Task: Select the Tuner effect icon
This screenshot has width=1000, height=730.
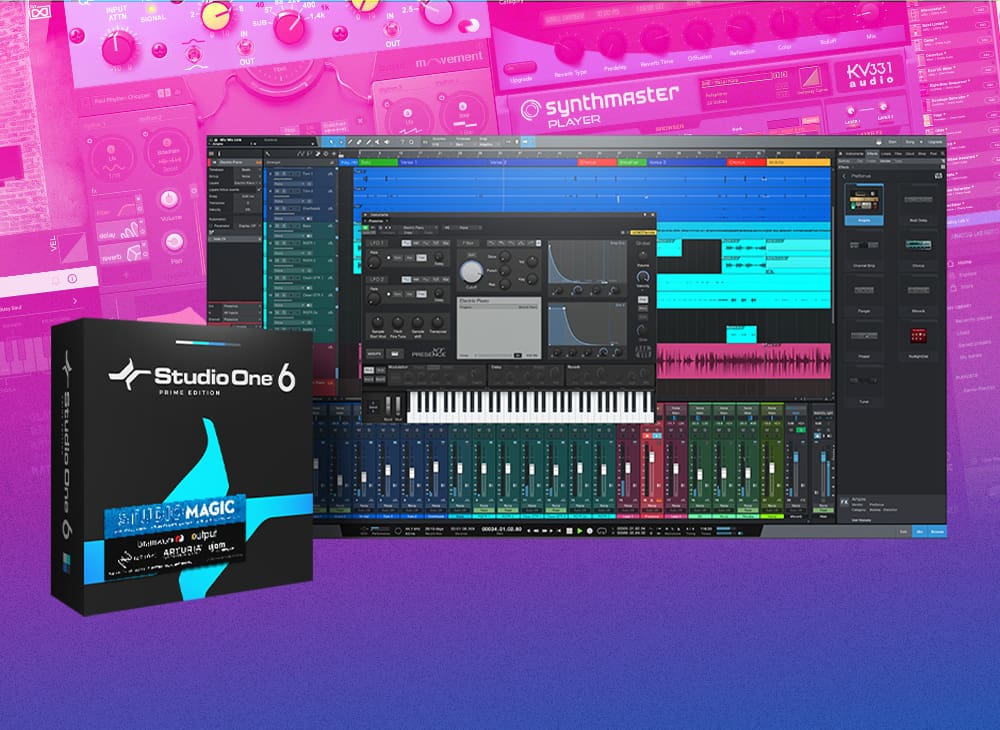Action: point(863,381)
